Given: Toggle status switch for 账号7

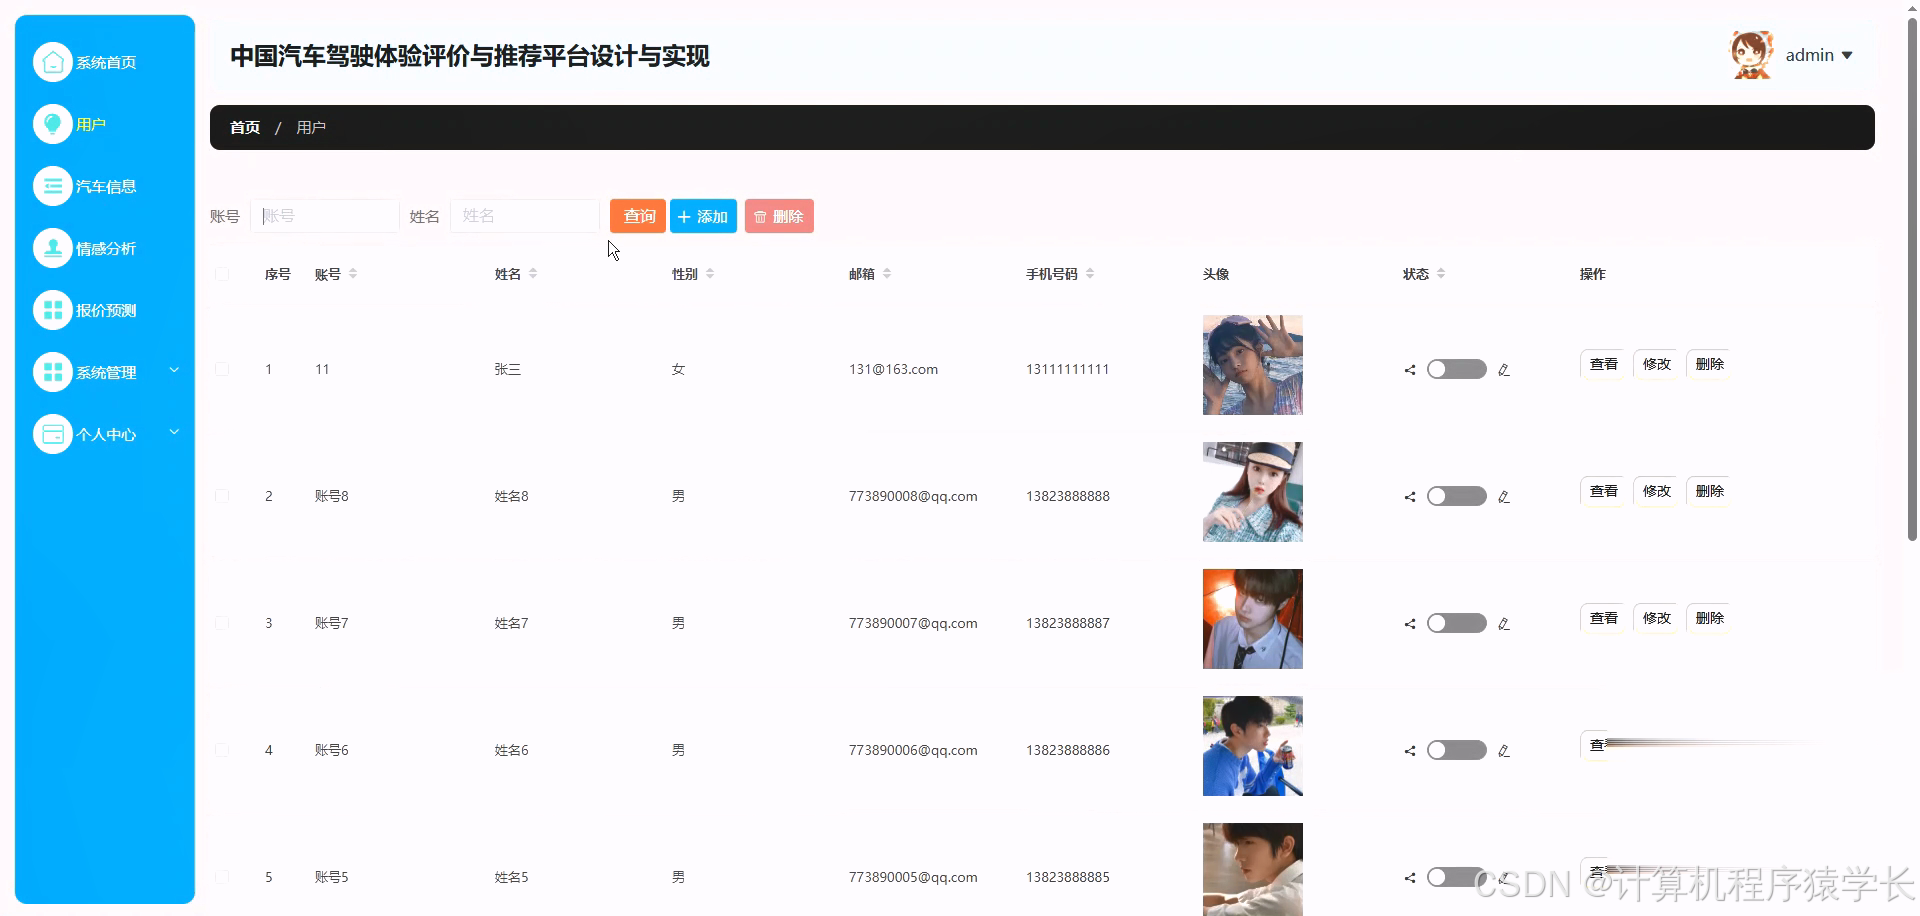Looking at the screenshot, I should [x=1457, y=623].
